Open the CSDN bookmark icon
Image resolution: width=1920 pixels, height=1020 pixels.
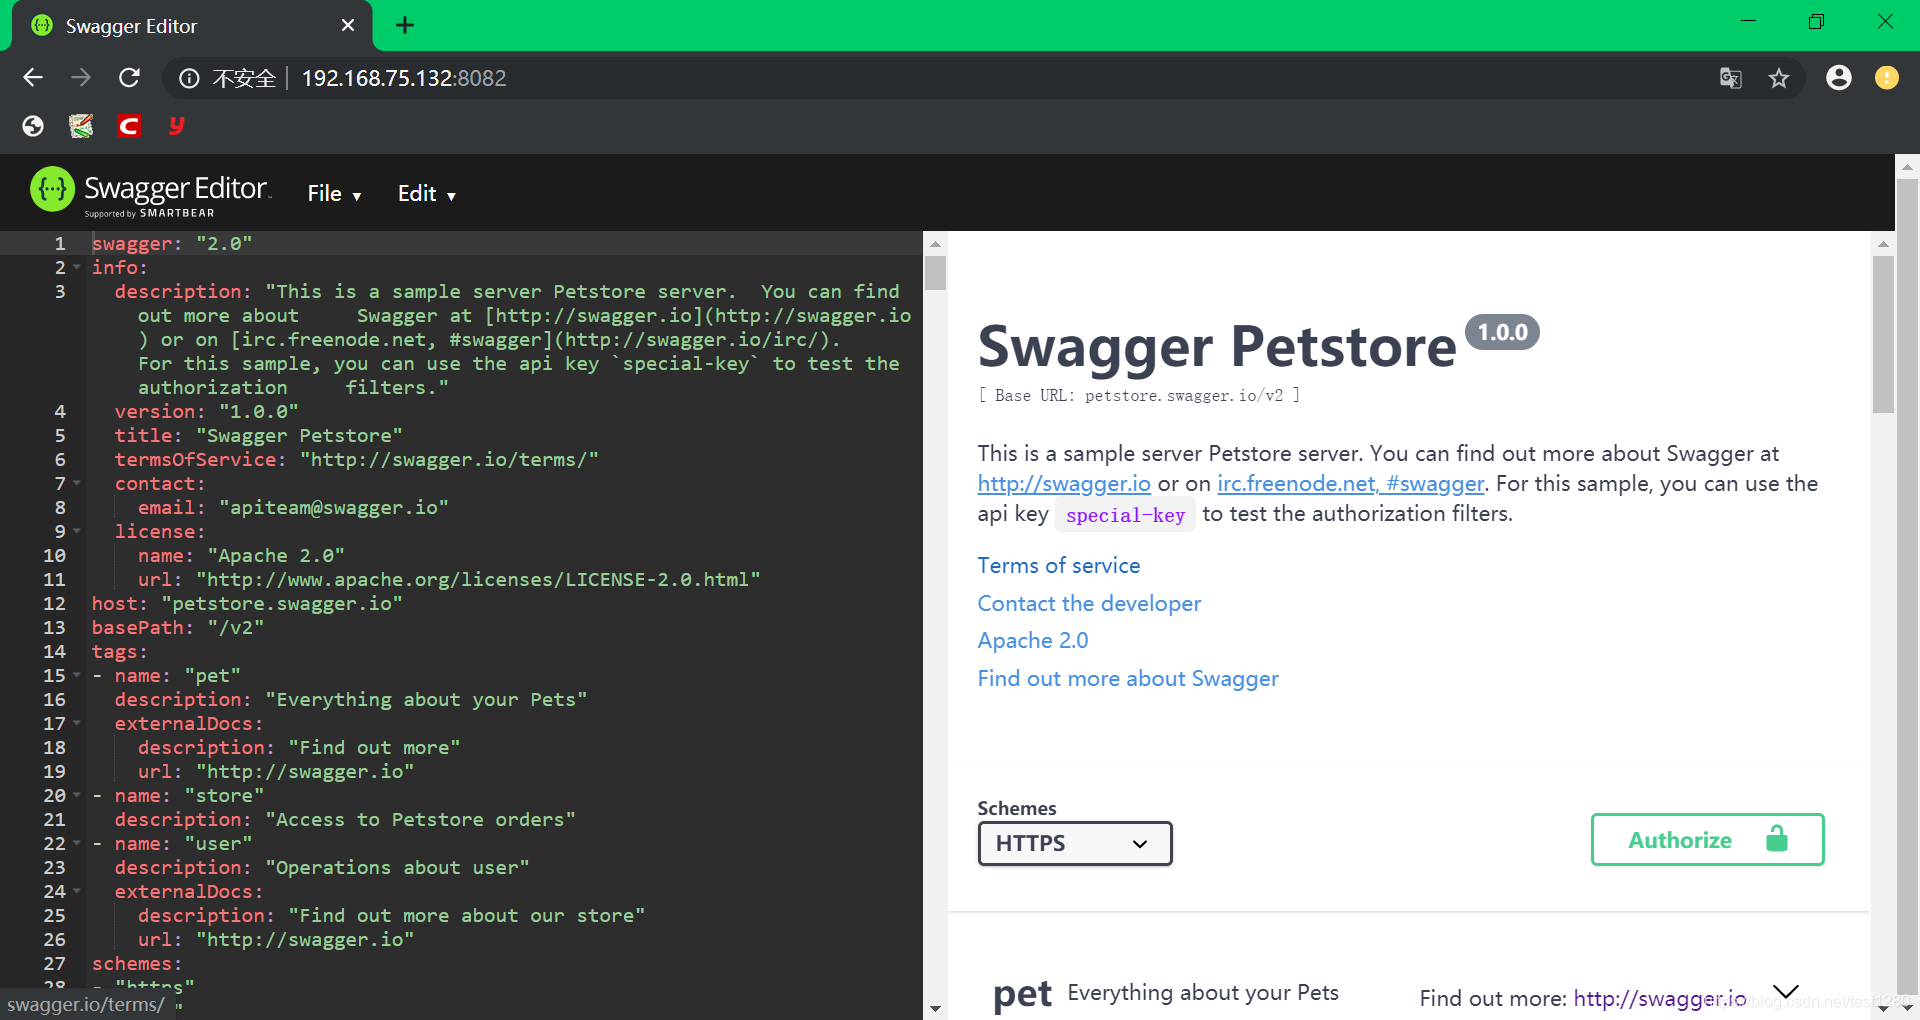point(128,126)
